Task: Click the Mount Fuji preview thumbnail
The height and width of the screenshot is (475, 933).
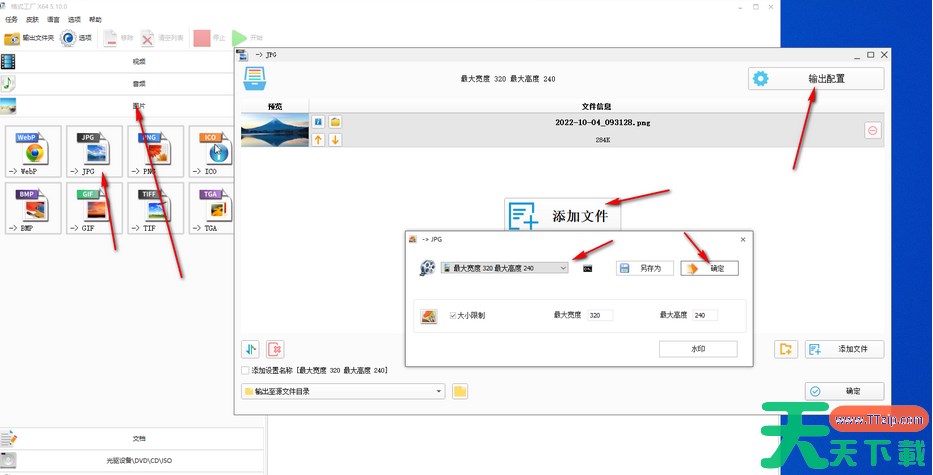Action: point(275,130)
